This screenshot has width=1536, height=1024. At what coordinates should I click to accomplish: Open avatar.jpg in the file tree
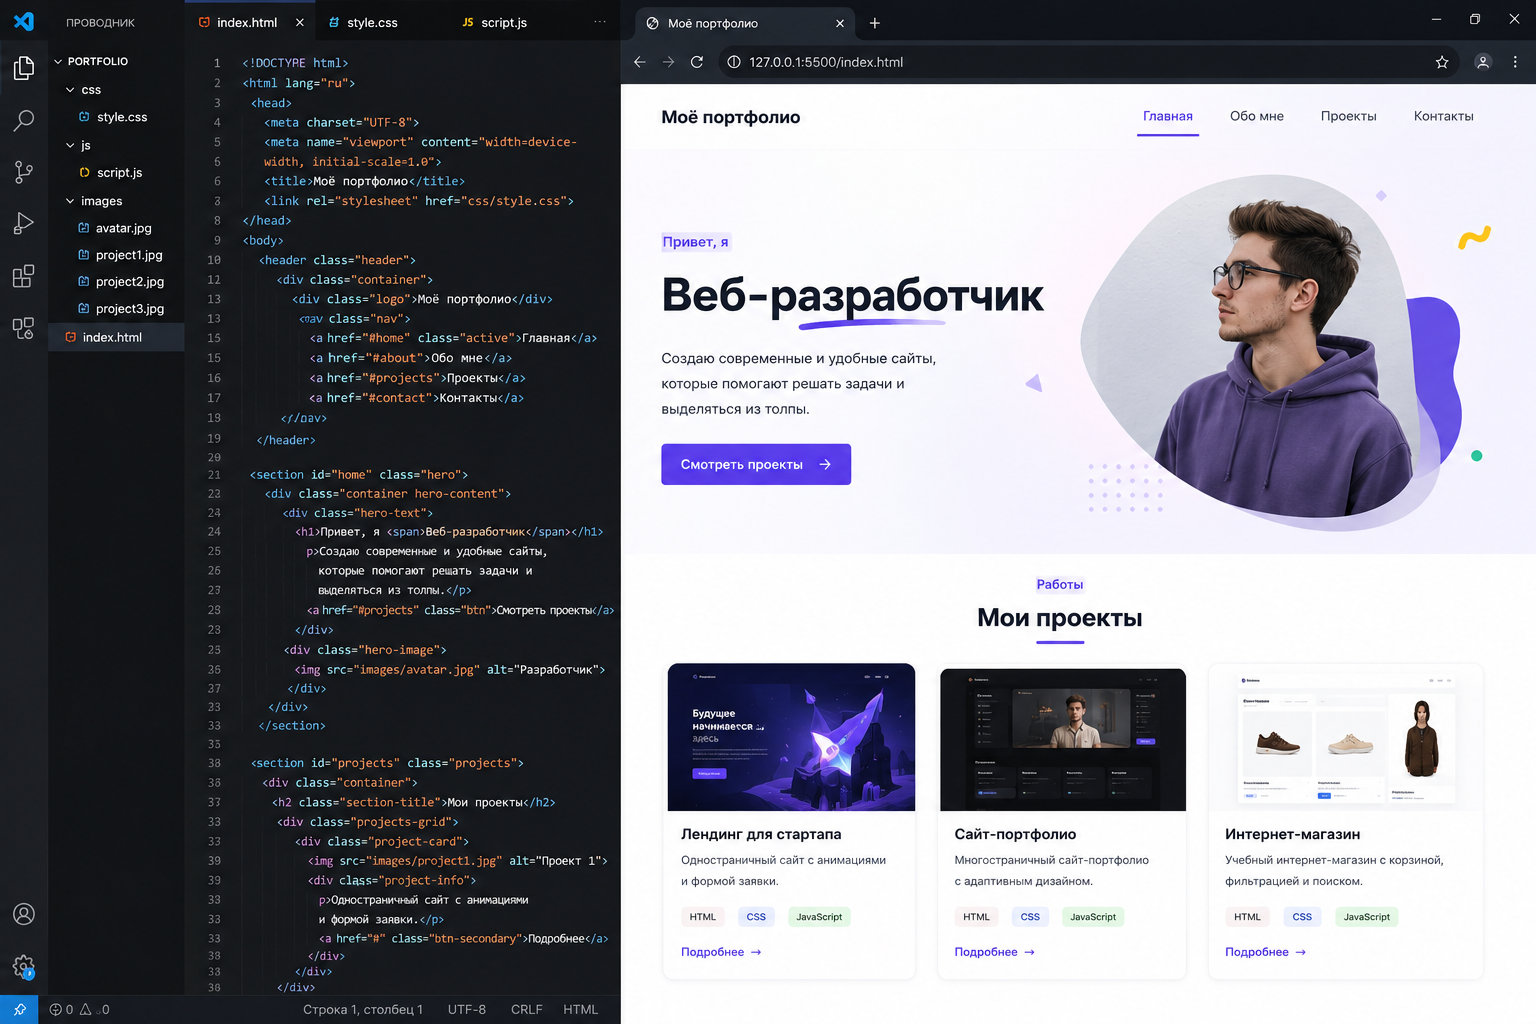click(116, 228)
